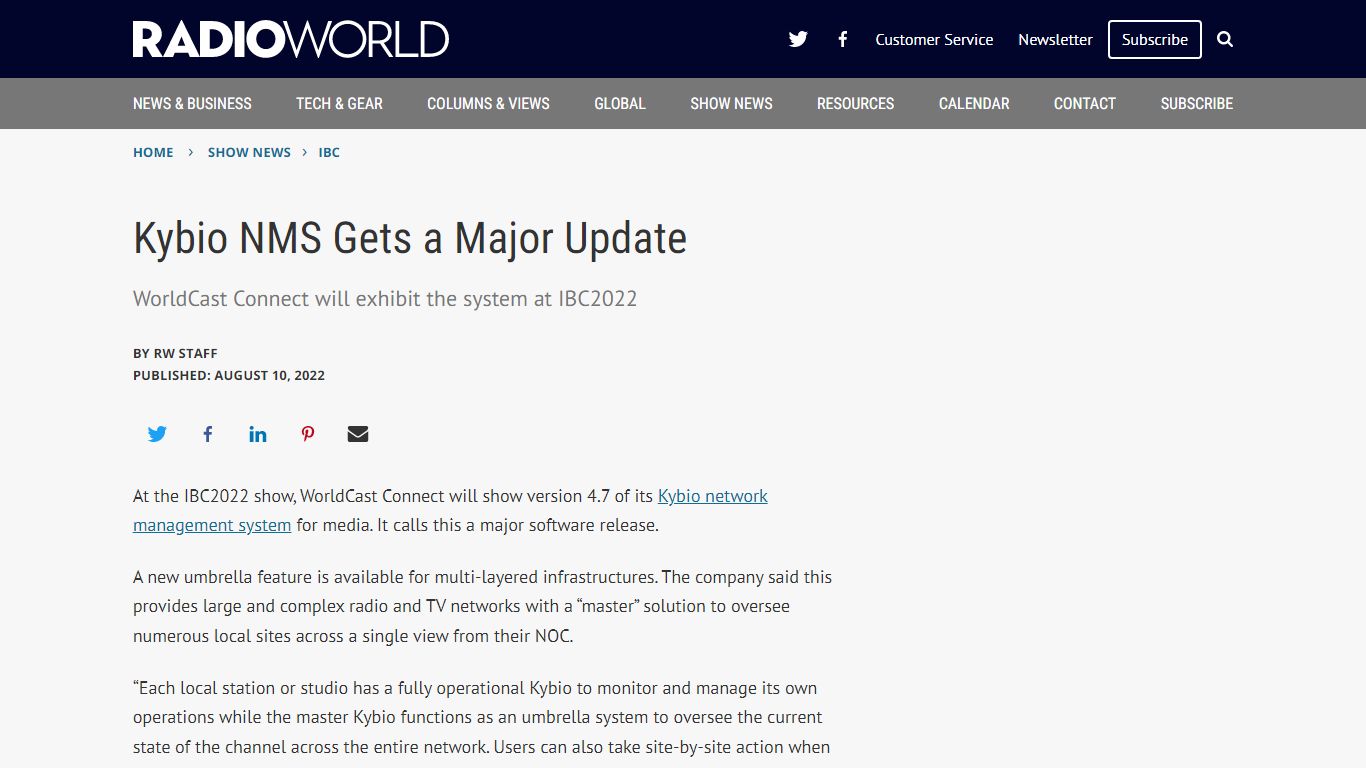The image size is (1366, 768).
Task: Click the 'Published: August 10, 2022' date
Action: click(x=229, y=375)
